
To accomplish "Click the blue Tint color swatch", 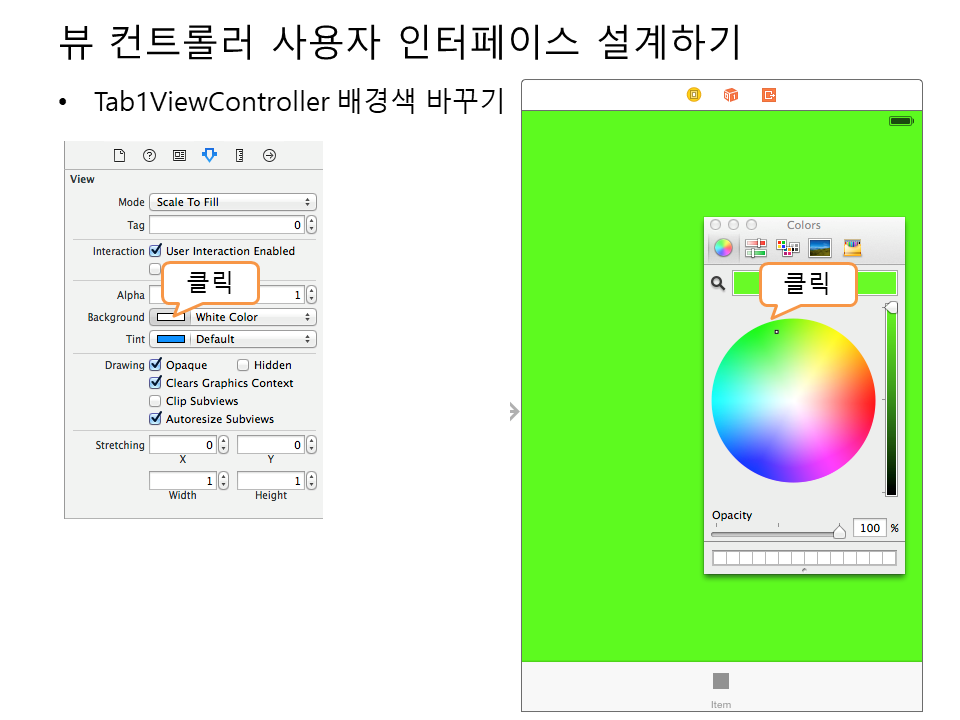I will click(171, 339).
